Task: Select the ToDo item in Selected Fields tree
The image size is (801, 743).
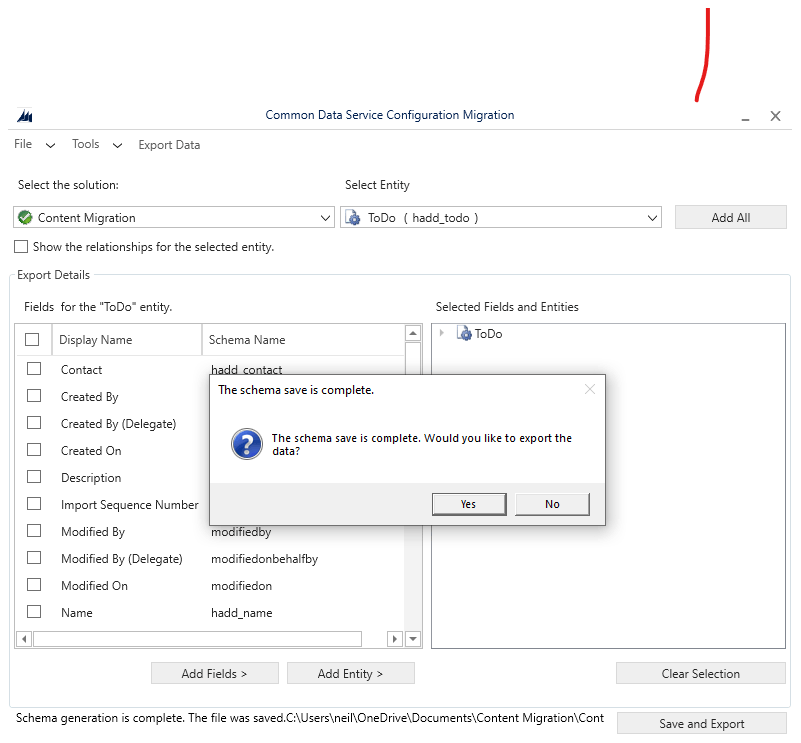Action: pyautogui.click(x=488, y=334)
